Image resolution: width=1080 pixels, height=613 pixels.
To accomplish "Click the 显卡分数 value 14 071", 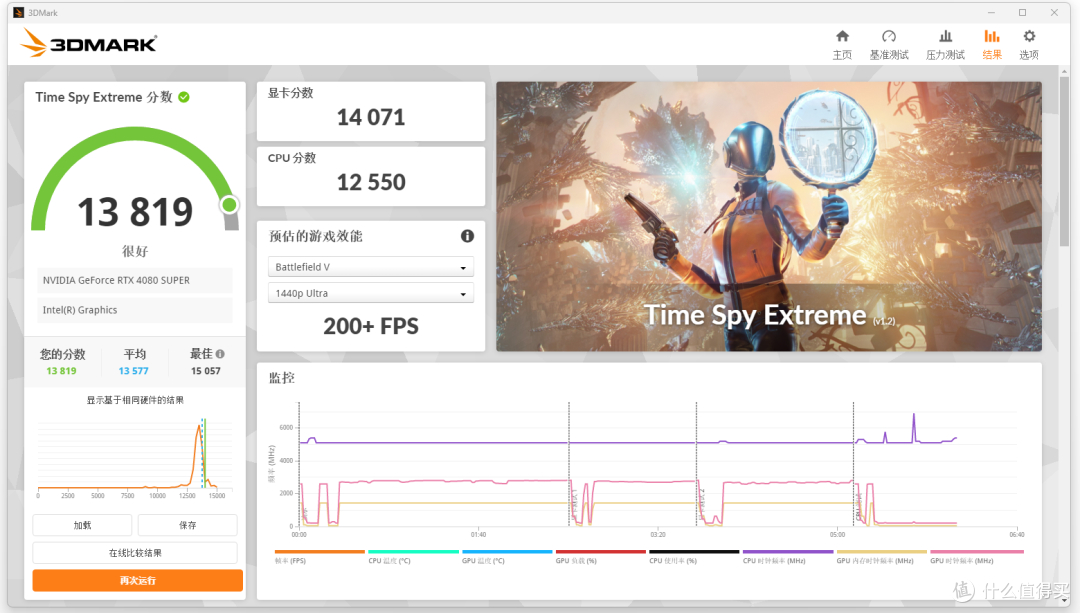I will point(371,118).
